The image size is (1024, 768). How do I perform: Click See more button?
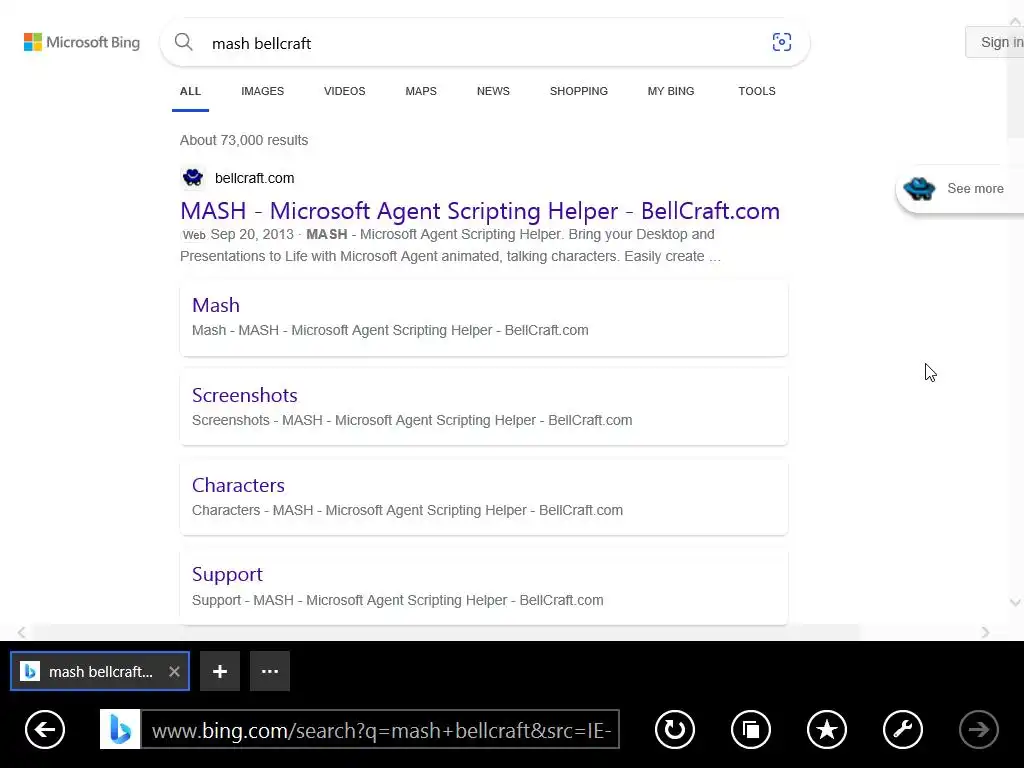pos(960,189)
